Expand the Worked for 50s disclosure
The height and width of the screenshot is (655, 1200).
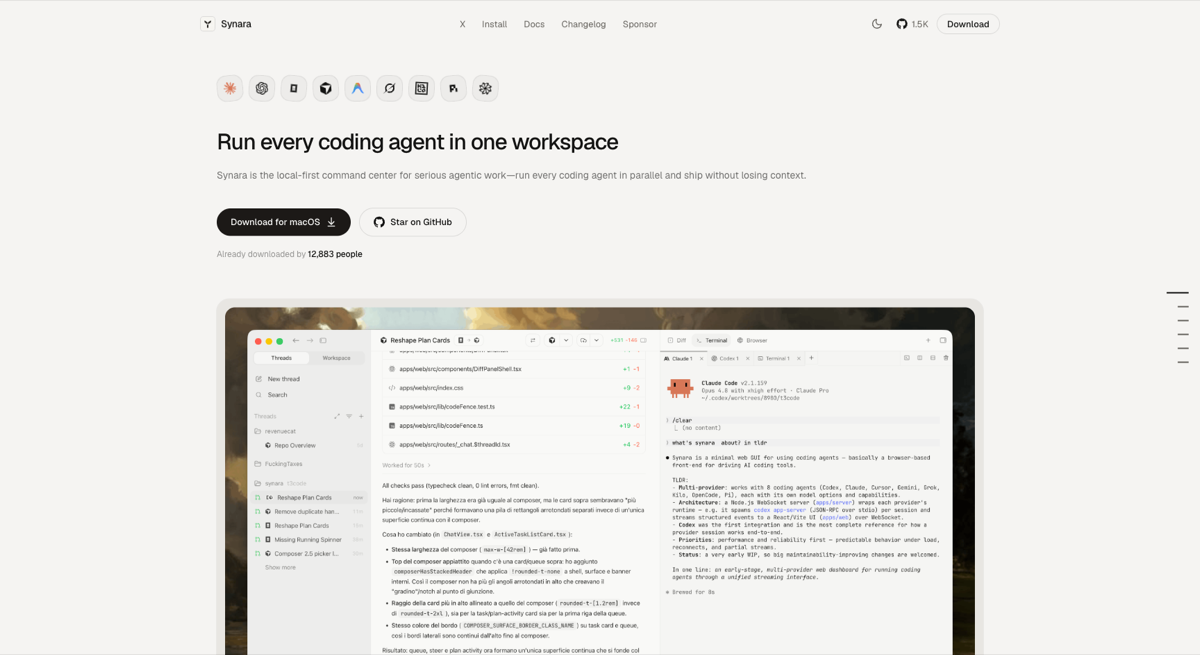coord(406,465)
